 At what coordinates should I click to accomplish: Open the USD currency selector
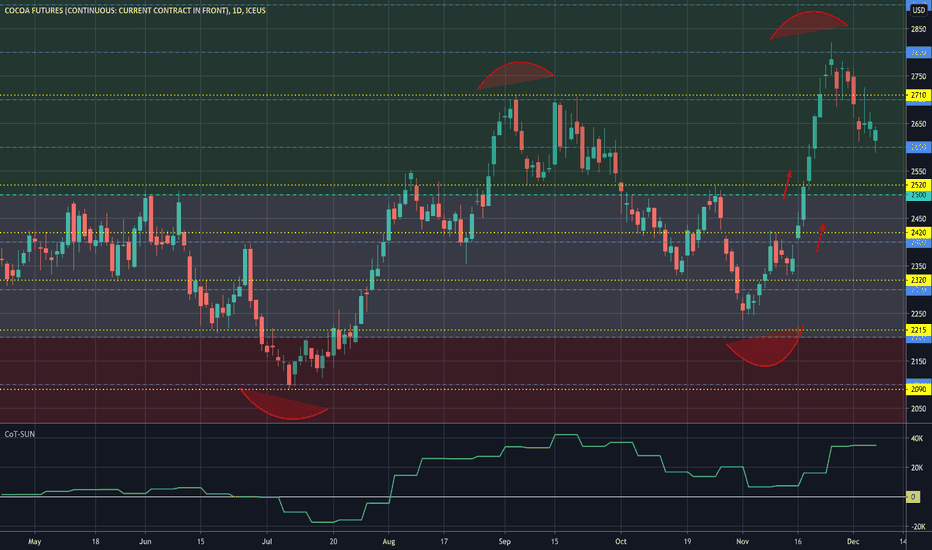[x=918, y=10]
